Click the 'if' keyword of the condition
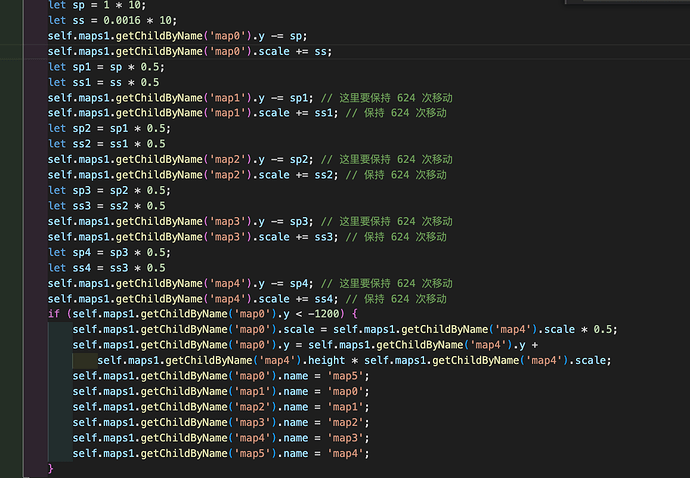This screenshot has height=478, width=690. [x=53, y=314]
